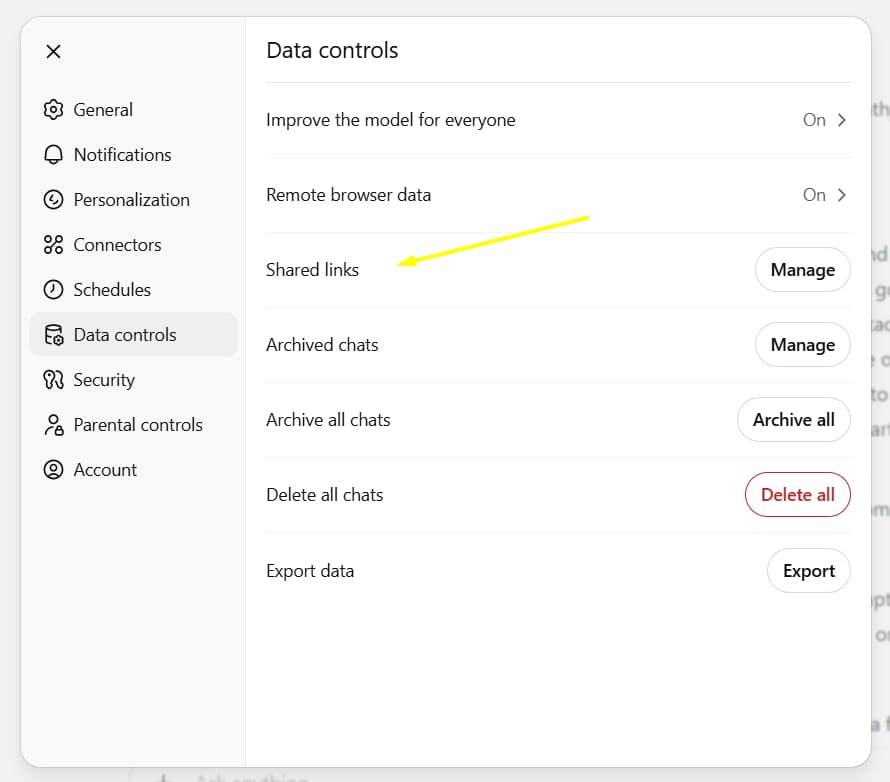Switch to the Account settings tab
Screen dimensions: 890x782
[x=105, y=470]
